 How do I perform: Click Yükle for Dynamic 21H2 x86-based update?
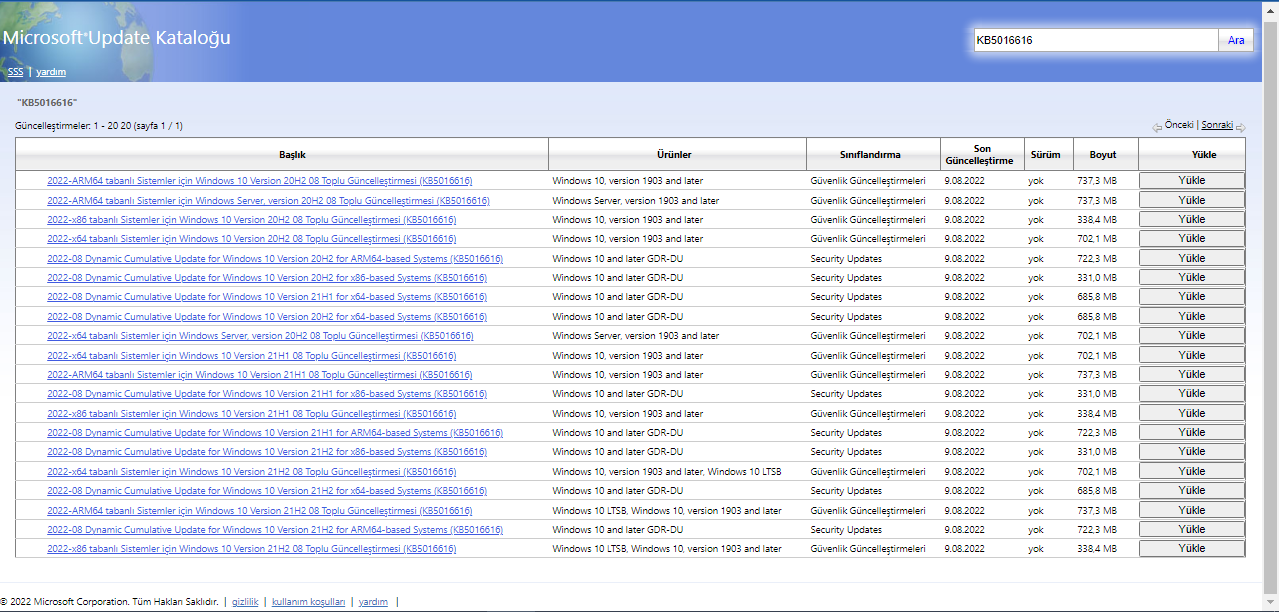(x=1192, y=452)
